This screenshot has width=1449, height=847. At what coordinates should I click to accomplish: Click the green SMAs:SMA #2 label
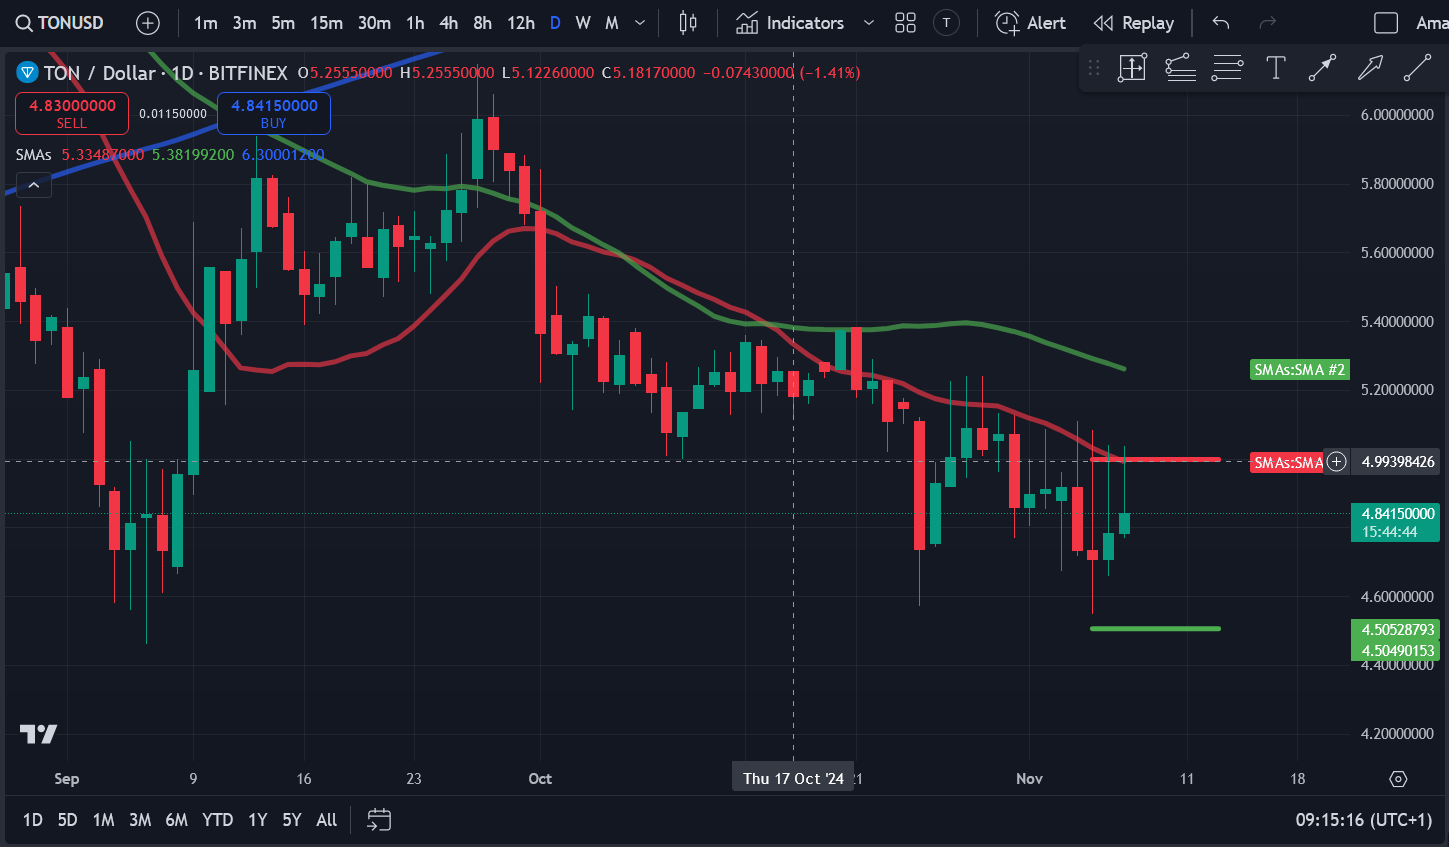click(x=1300, y=370)
